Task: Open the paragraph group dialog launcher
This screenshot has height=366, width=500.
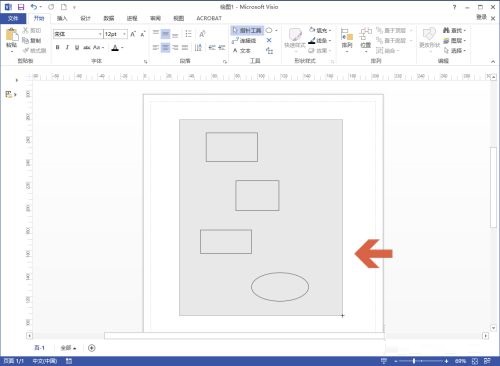Action: click(x=225, y=61)
